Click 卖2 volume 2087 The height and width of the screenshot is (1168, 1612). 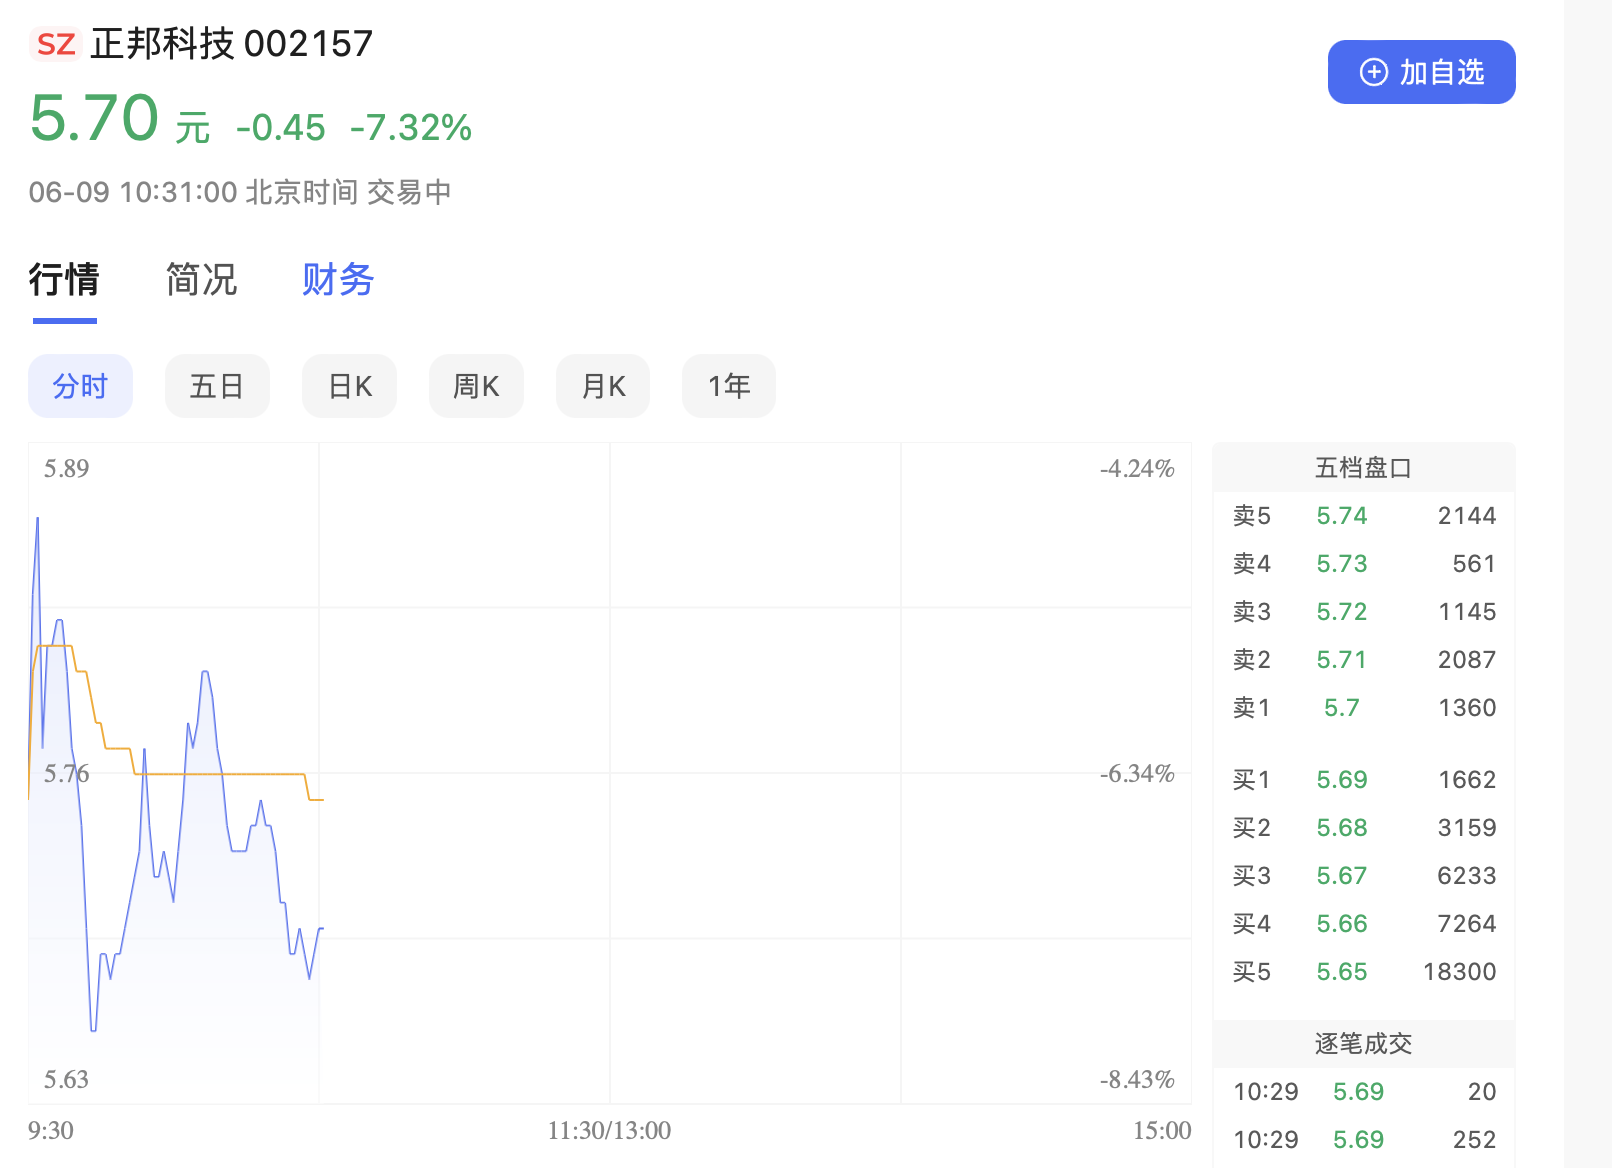pyautogui.click(x=1467, y=660)
